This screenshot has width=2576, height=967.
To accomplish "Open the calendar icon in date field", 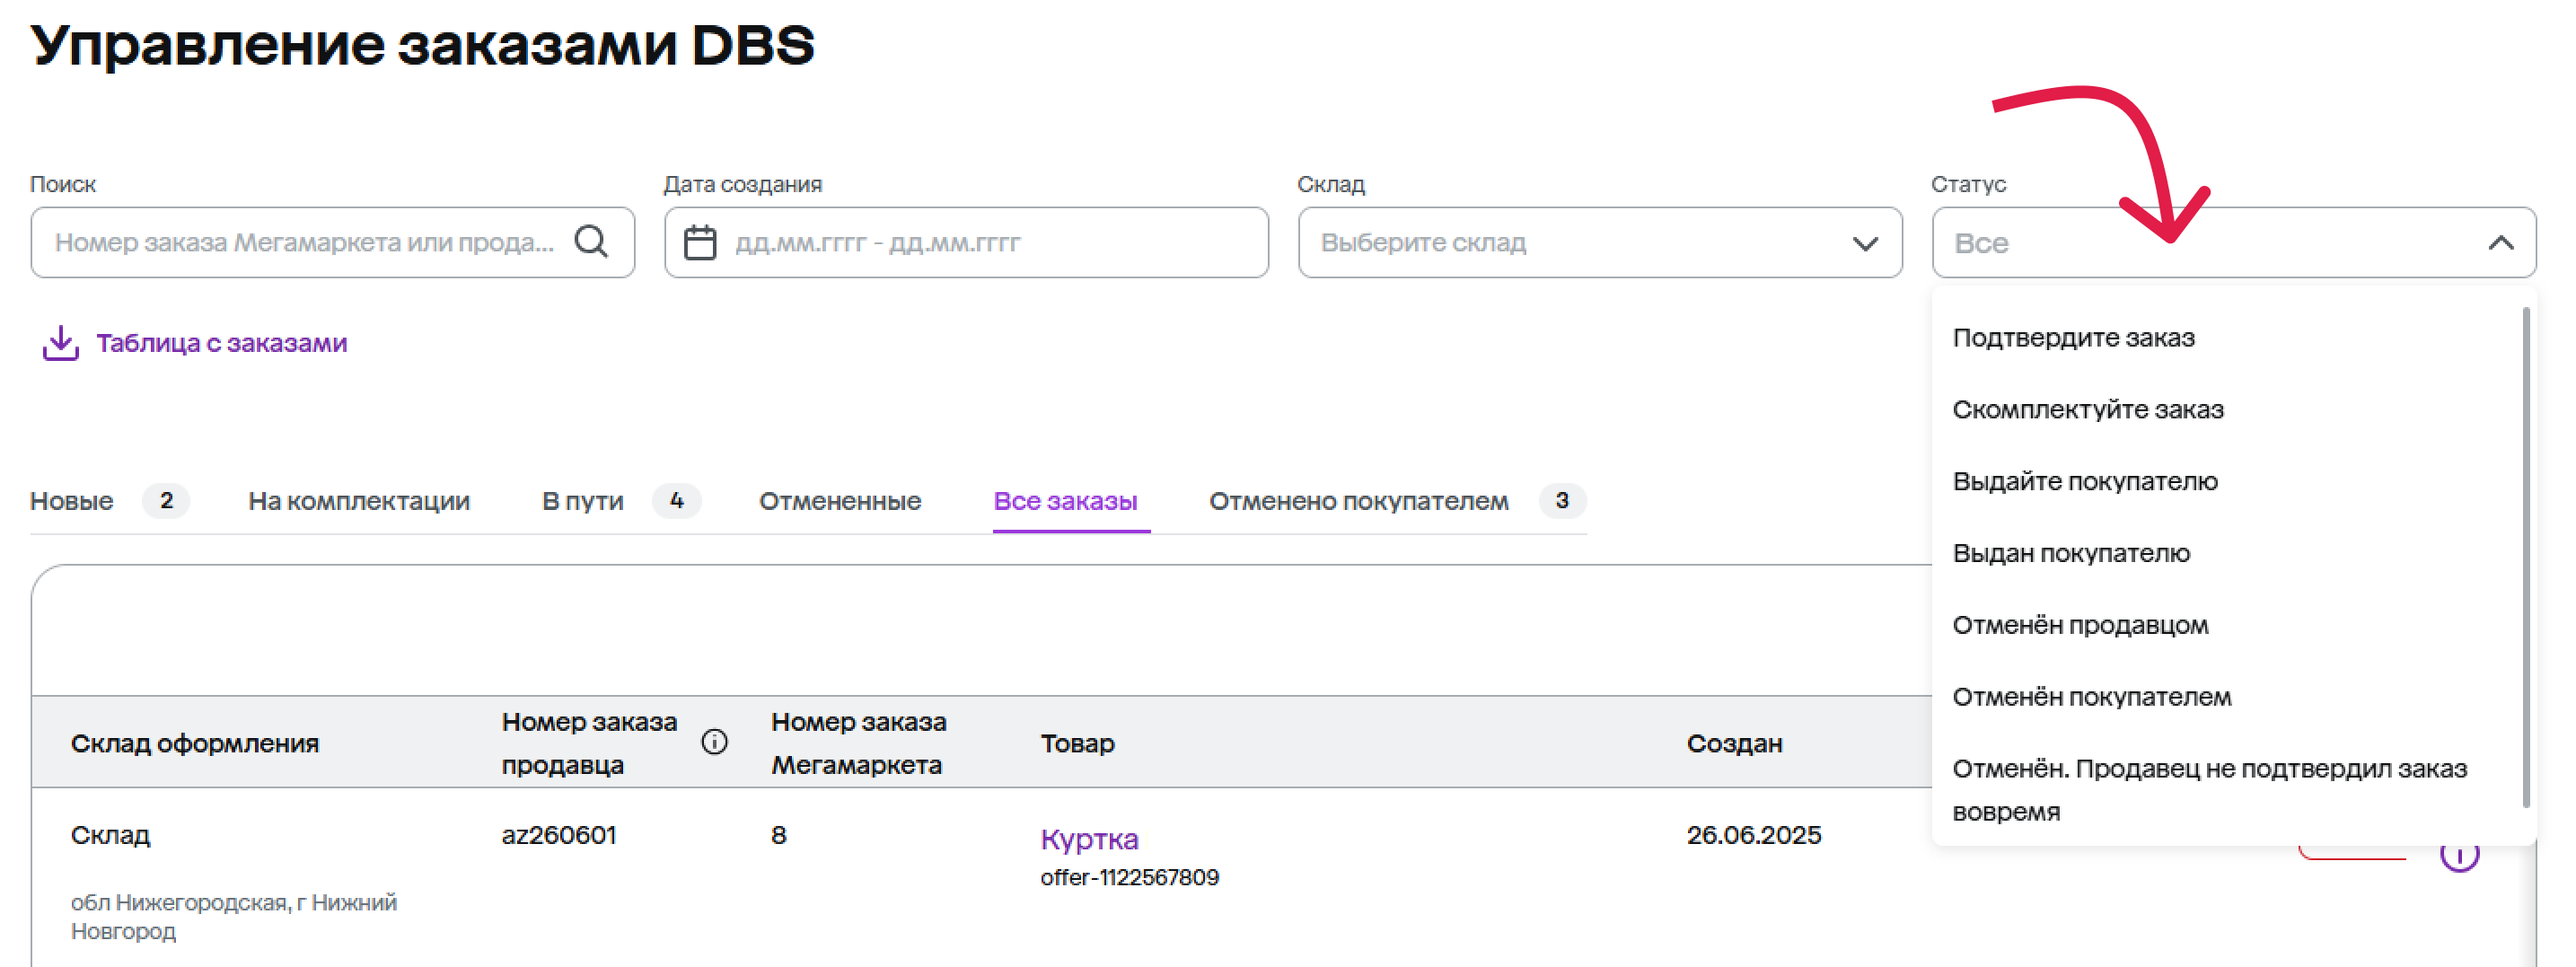I will point(700,242).
